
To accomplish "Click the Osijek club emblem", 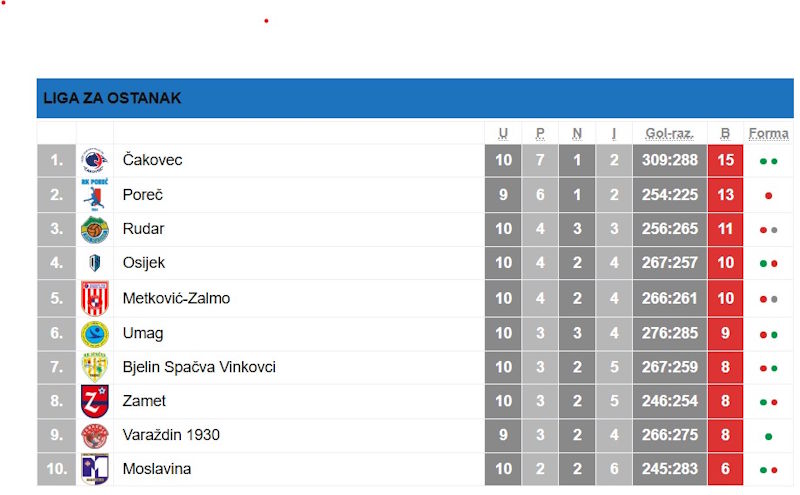I will pyautogui.click(x=94, y=264).
